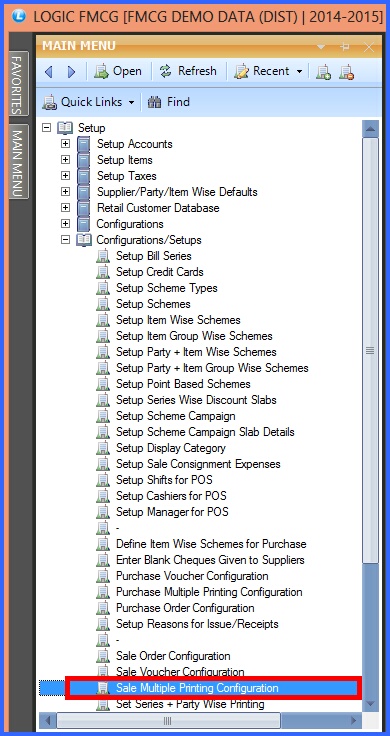The width and height of the screenshot is (390, 736).
Task: Click the Retail Customer Database folder icon
Action: (84, 207)
